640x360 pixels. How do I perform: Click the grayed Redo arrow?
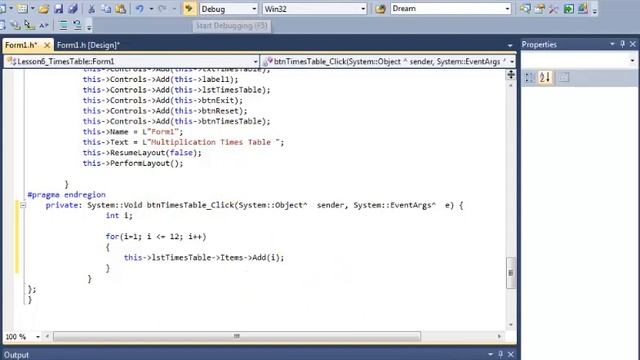(162, 9)
